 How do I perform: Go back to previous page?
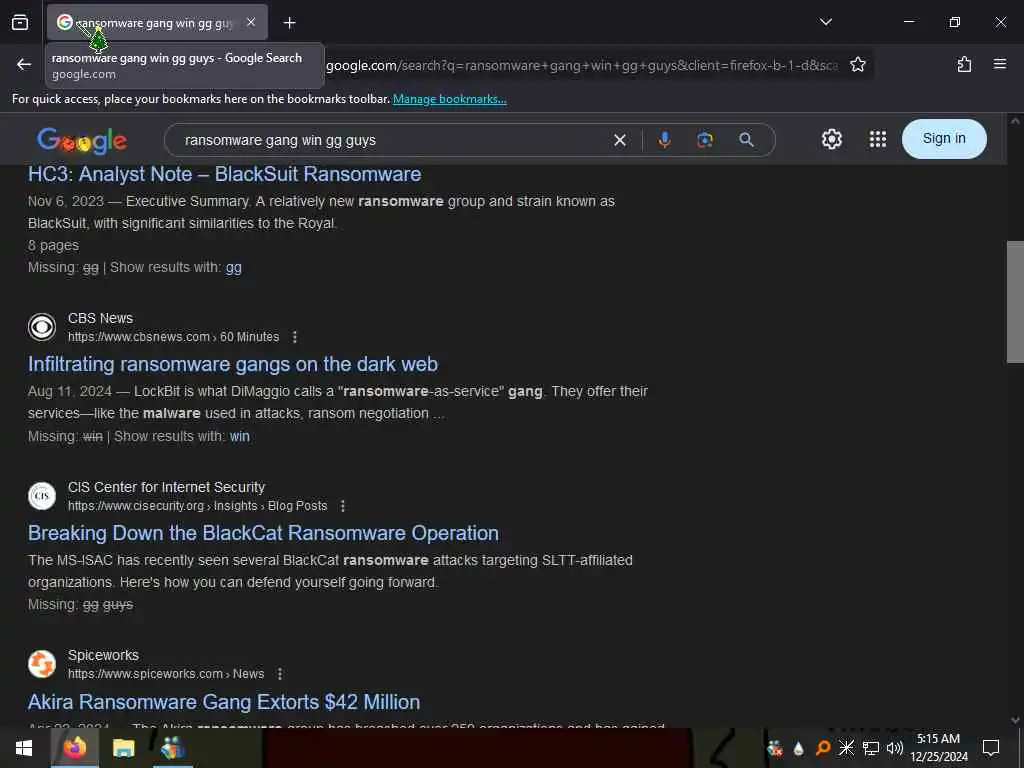tap(24, 64)
